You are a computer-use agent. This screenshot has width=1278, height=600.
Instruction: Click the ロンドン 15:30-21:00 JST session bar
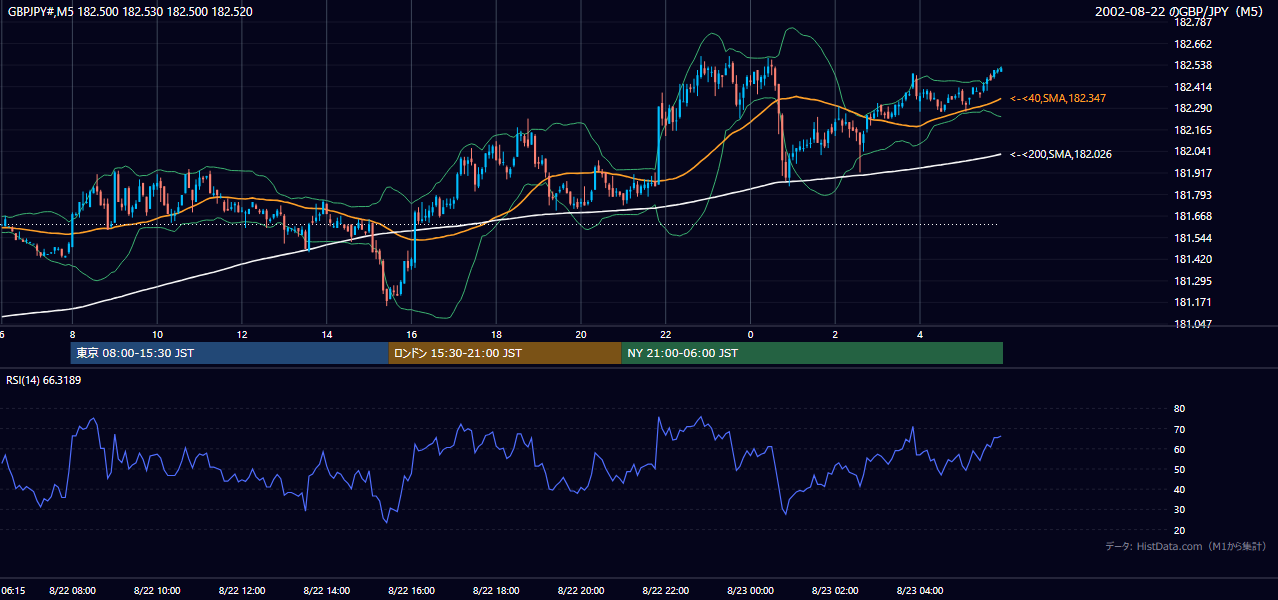click(x=505, y=353)
